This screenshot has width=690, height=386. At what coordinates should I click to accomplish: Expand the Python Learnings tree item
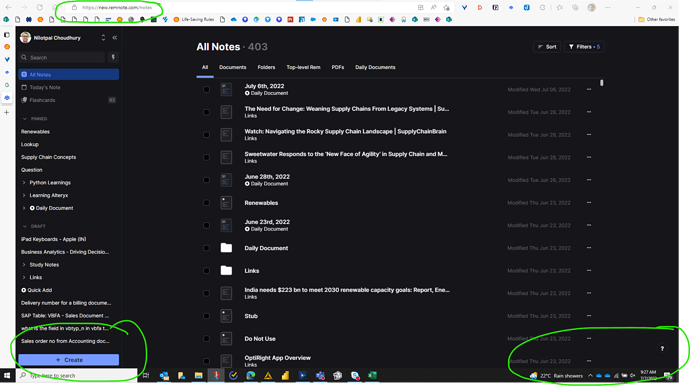(x=24, y=183)
